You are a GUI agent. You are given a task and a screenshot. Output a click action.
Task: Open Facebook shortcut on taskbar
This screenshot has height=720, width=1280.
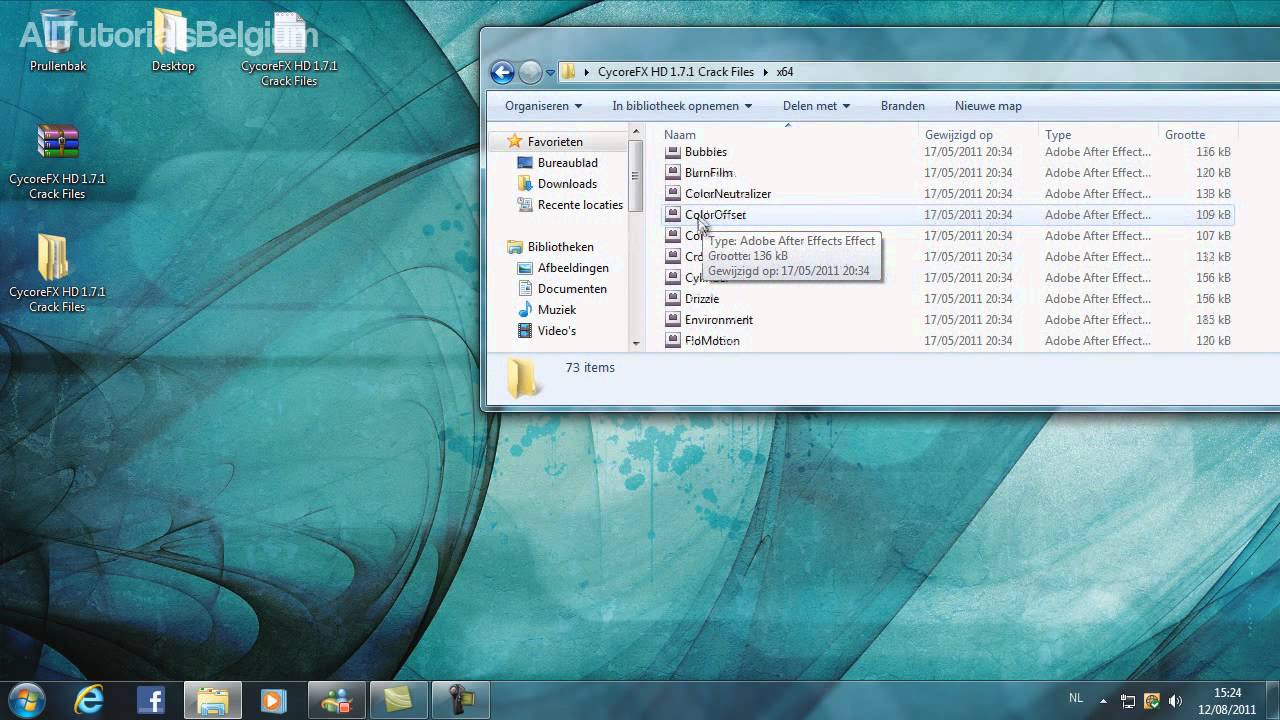151,700
